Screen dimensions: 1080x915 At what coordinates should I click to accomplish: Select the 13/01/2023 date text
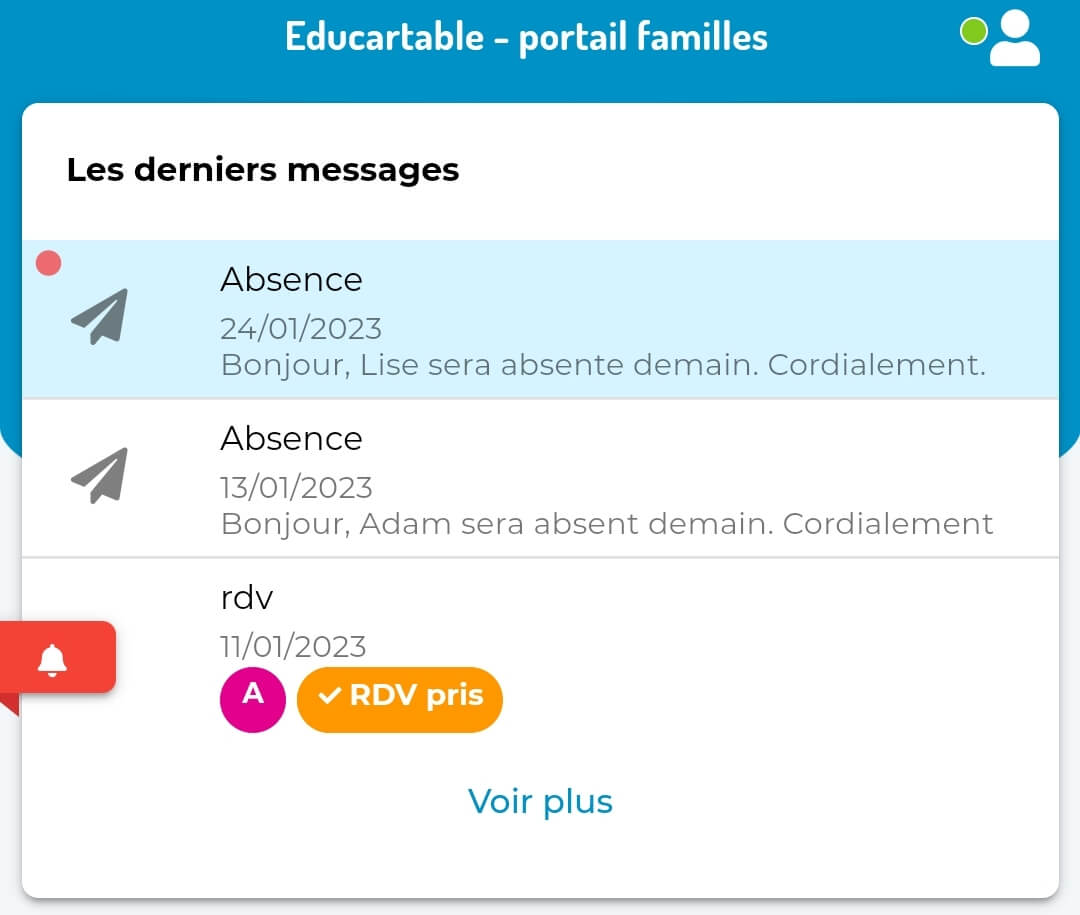coord(296,488)
